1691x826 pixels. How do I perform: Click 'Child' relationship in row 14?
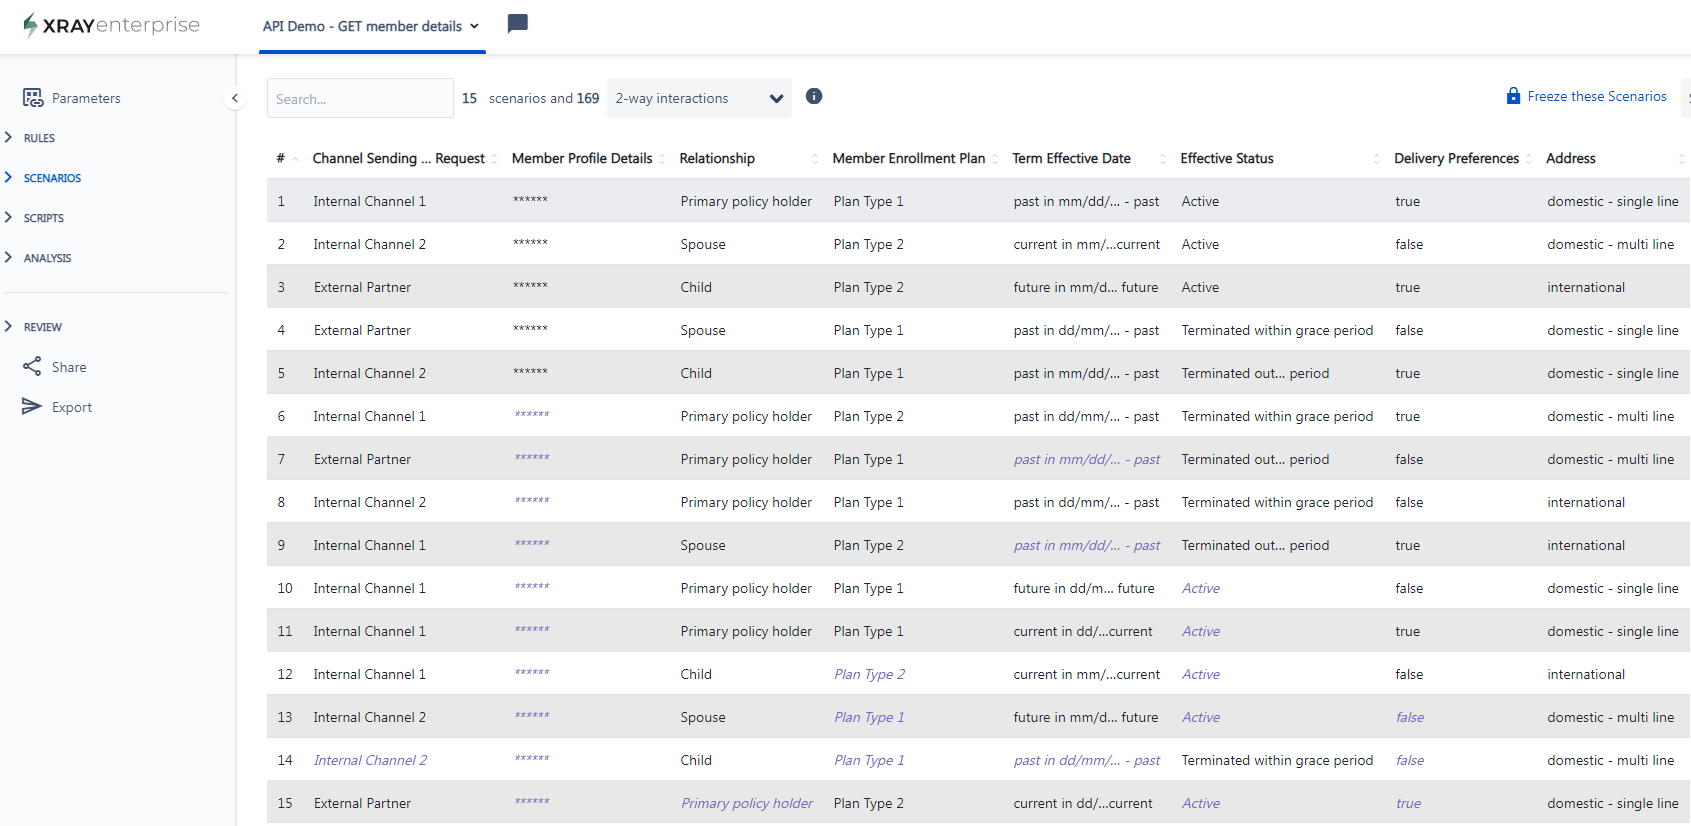point(696,760)
